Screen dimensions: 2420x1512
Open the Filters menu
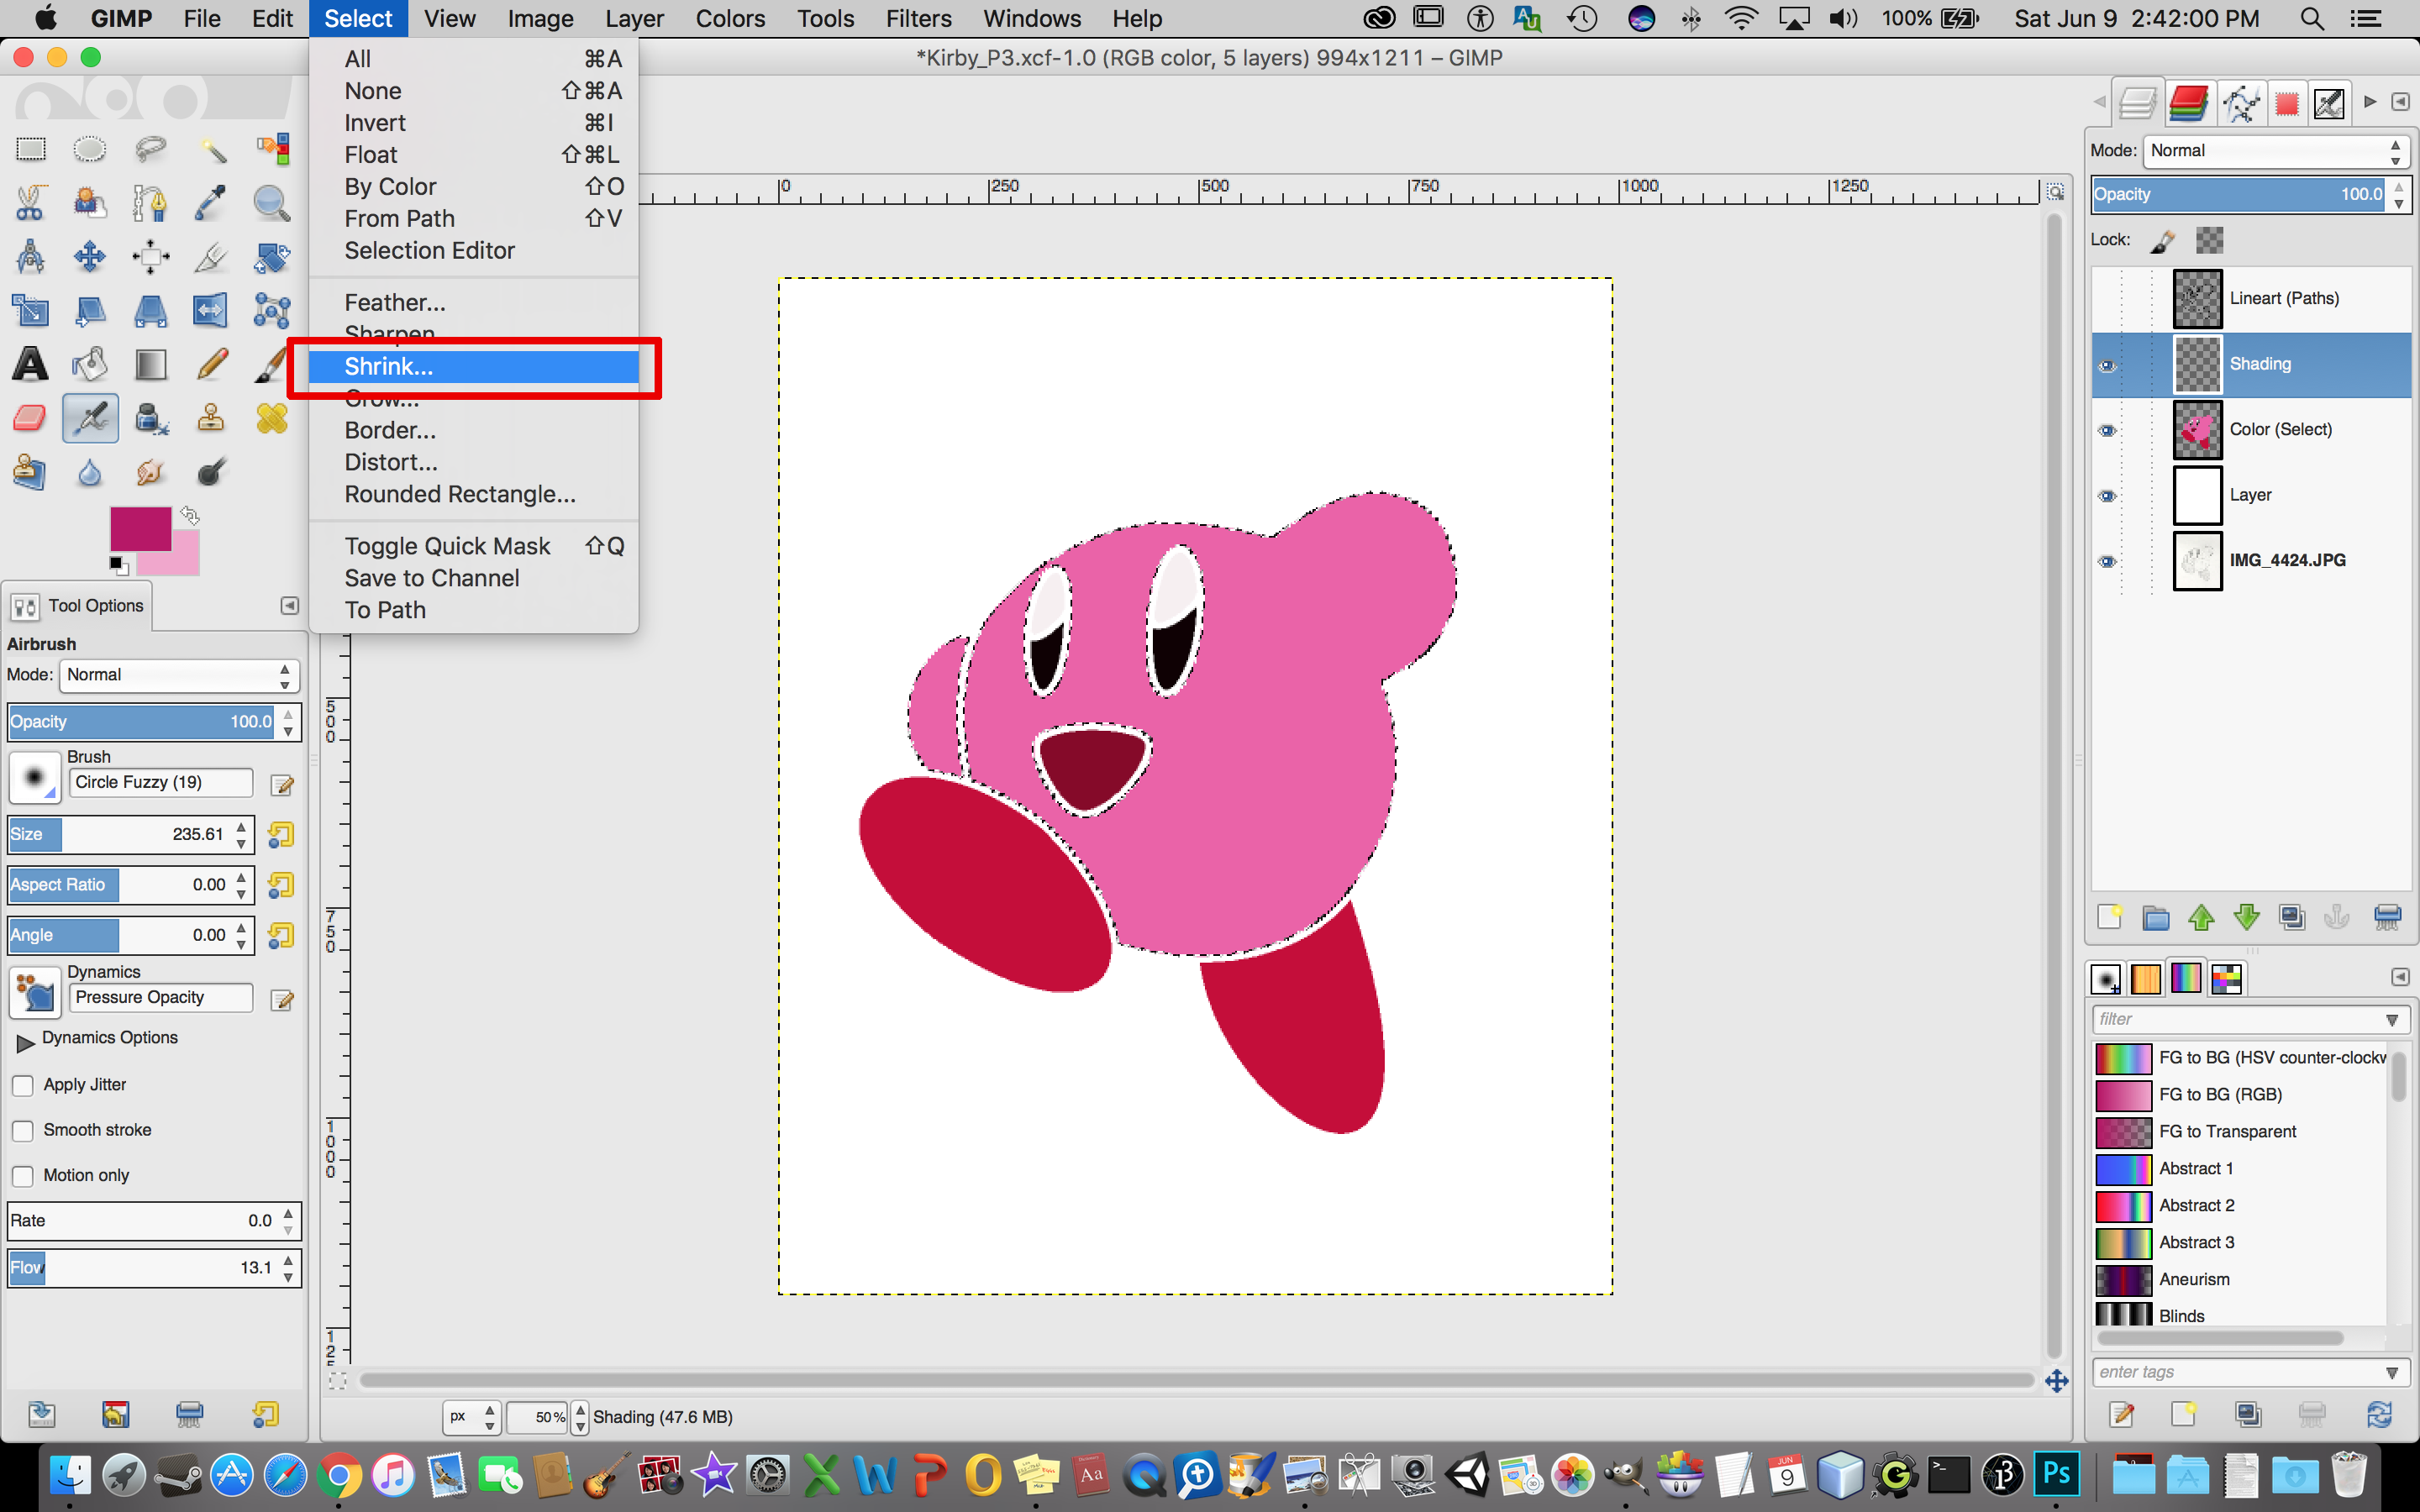click(x=918, y=19)
